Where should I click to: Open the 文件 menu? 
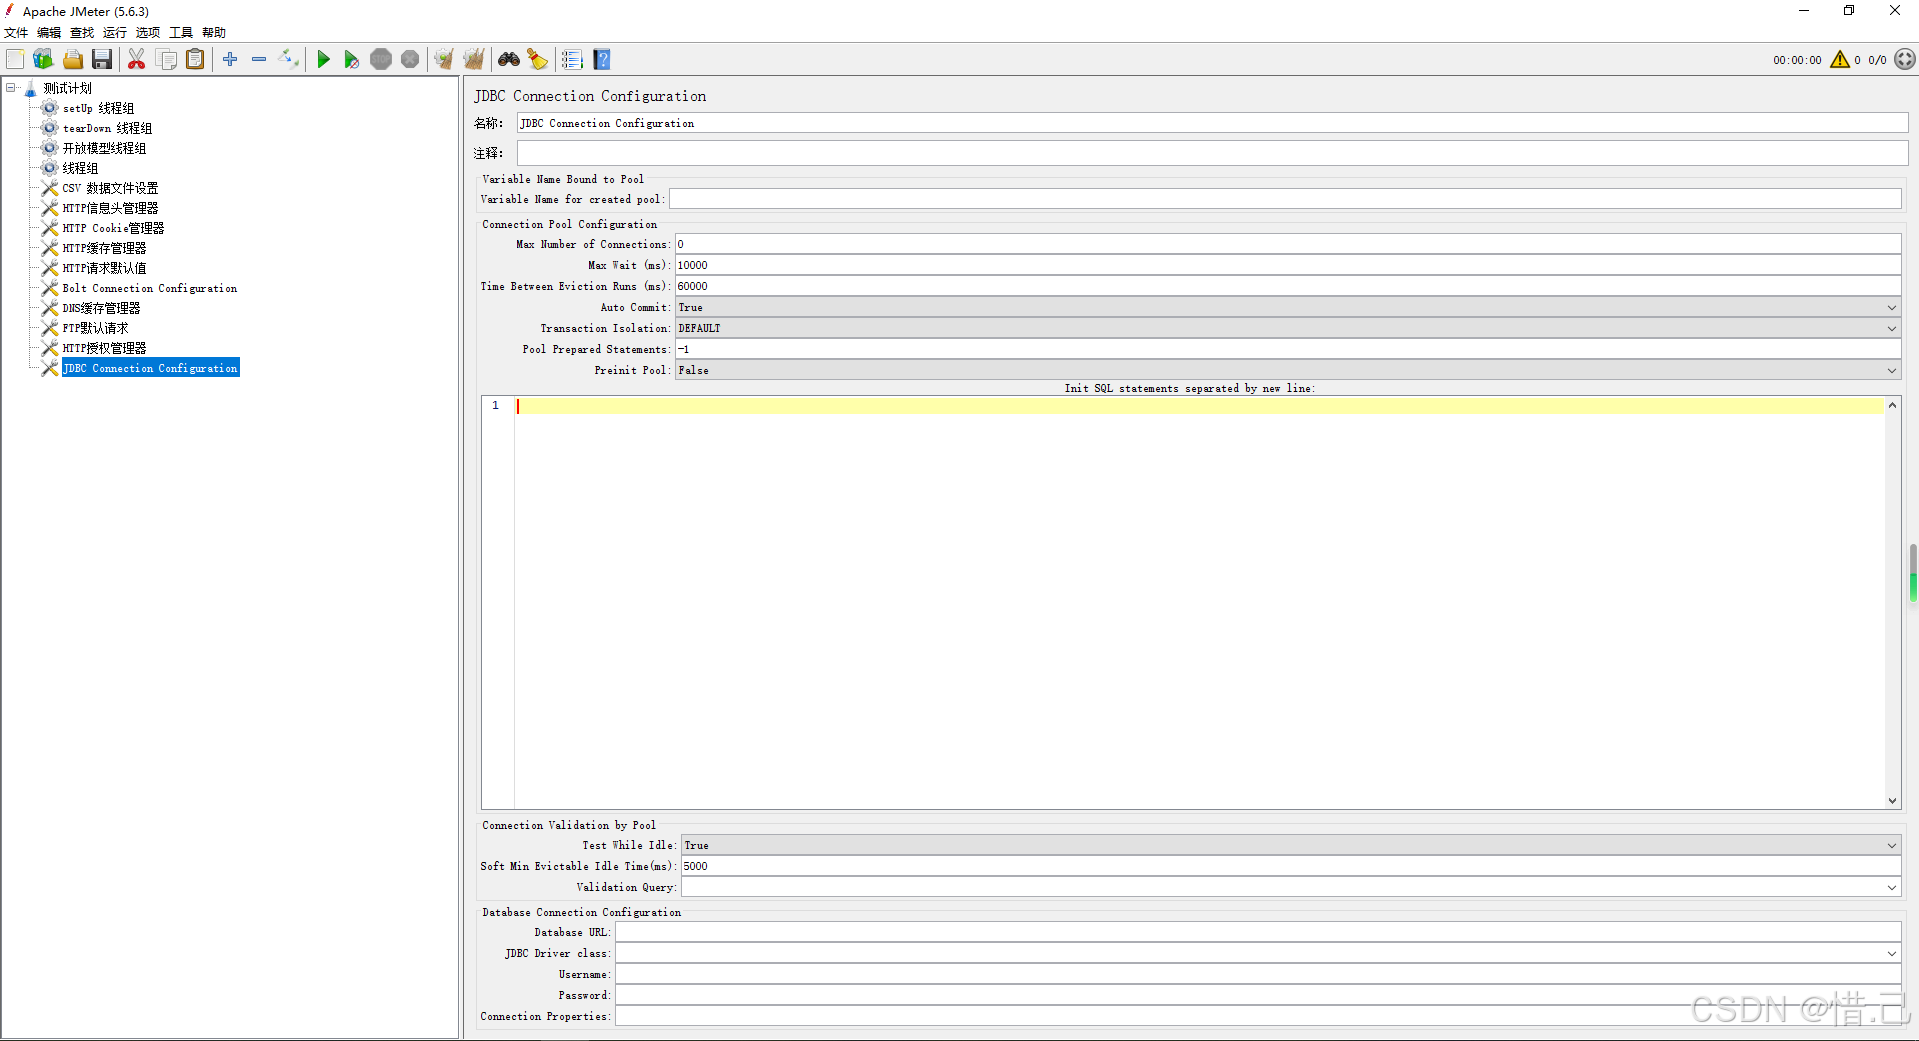tap(16, 33)
